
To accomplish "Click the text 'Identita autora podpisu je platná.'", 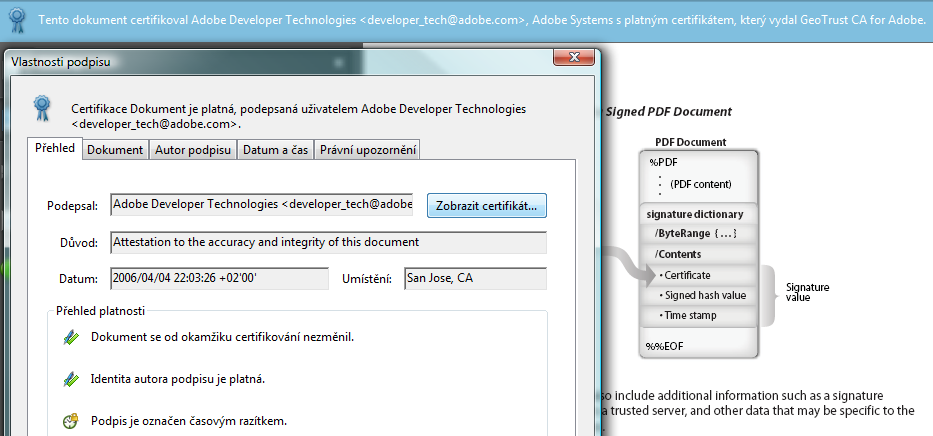I will click(178, 379).
